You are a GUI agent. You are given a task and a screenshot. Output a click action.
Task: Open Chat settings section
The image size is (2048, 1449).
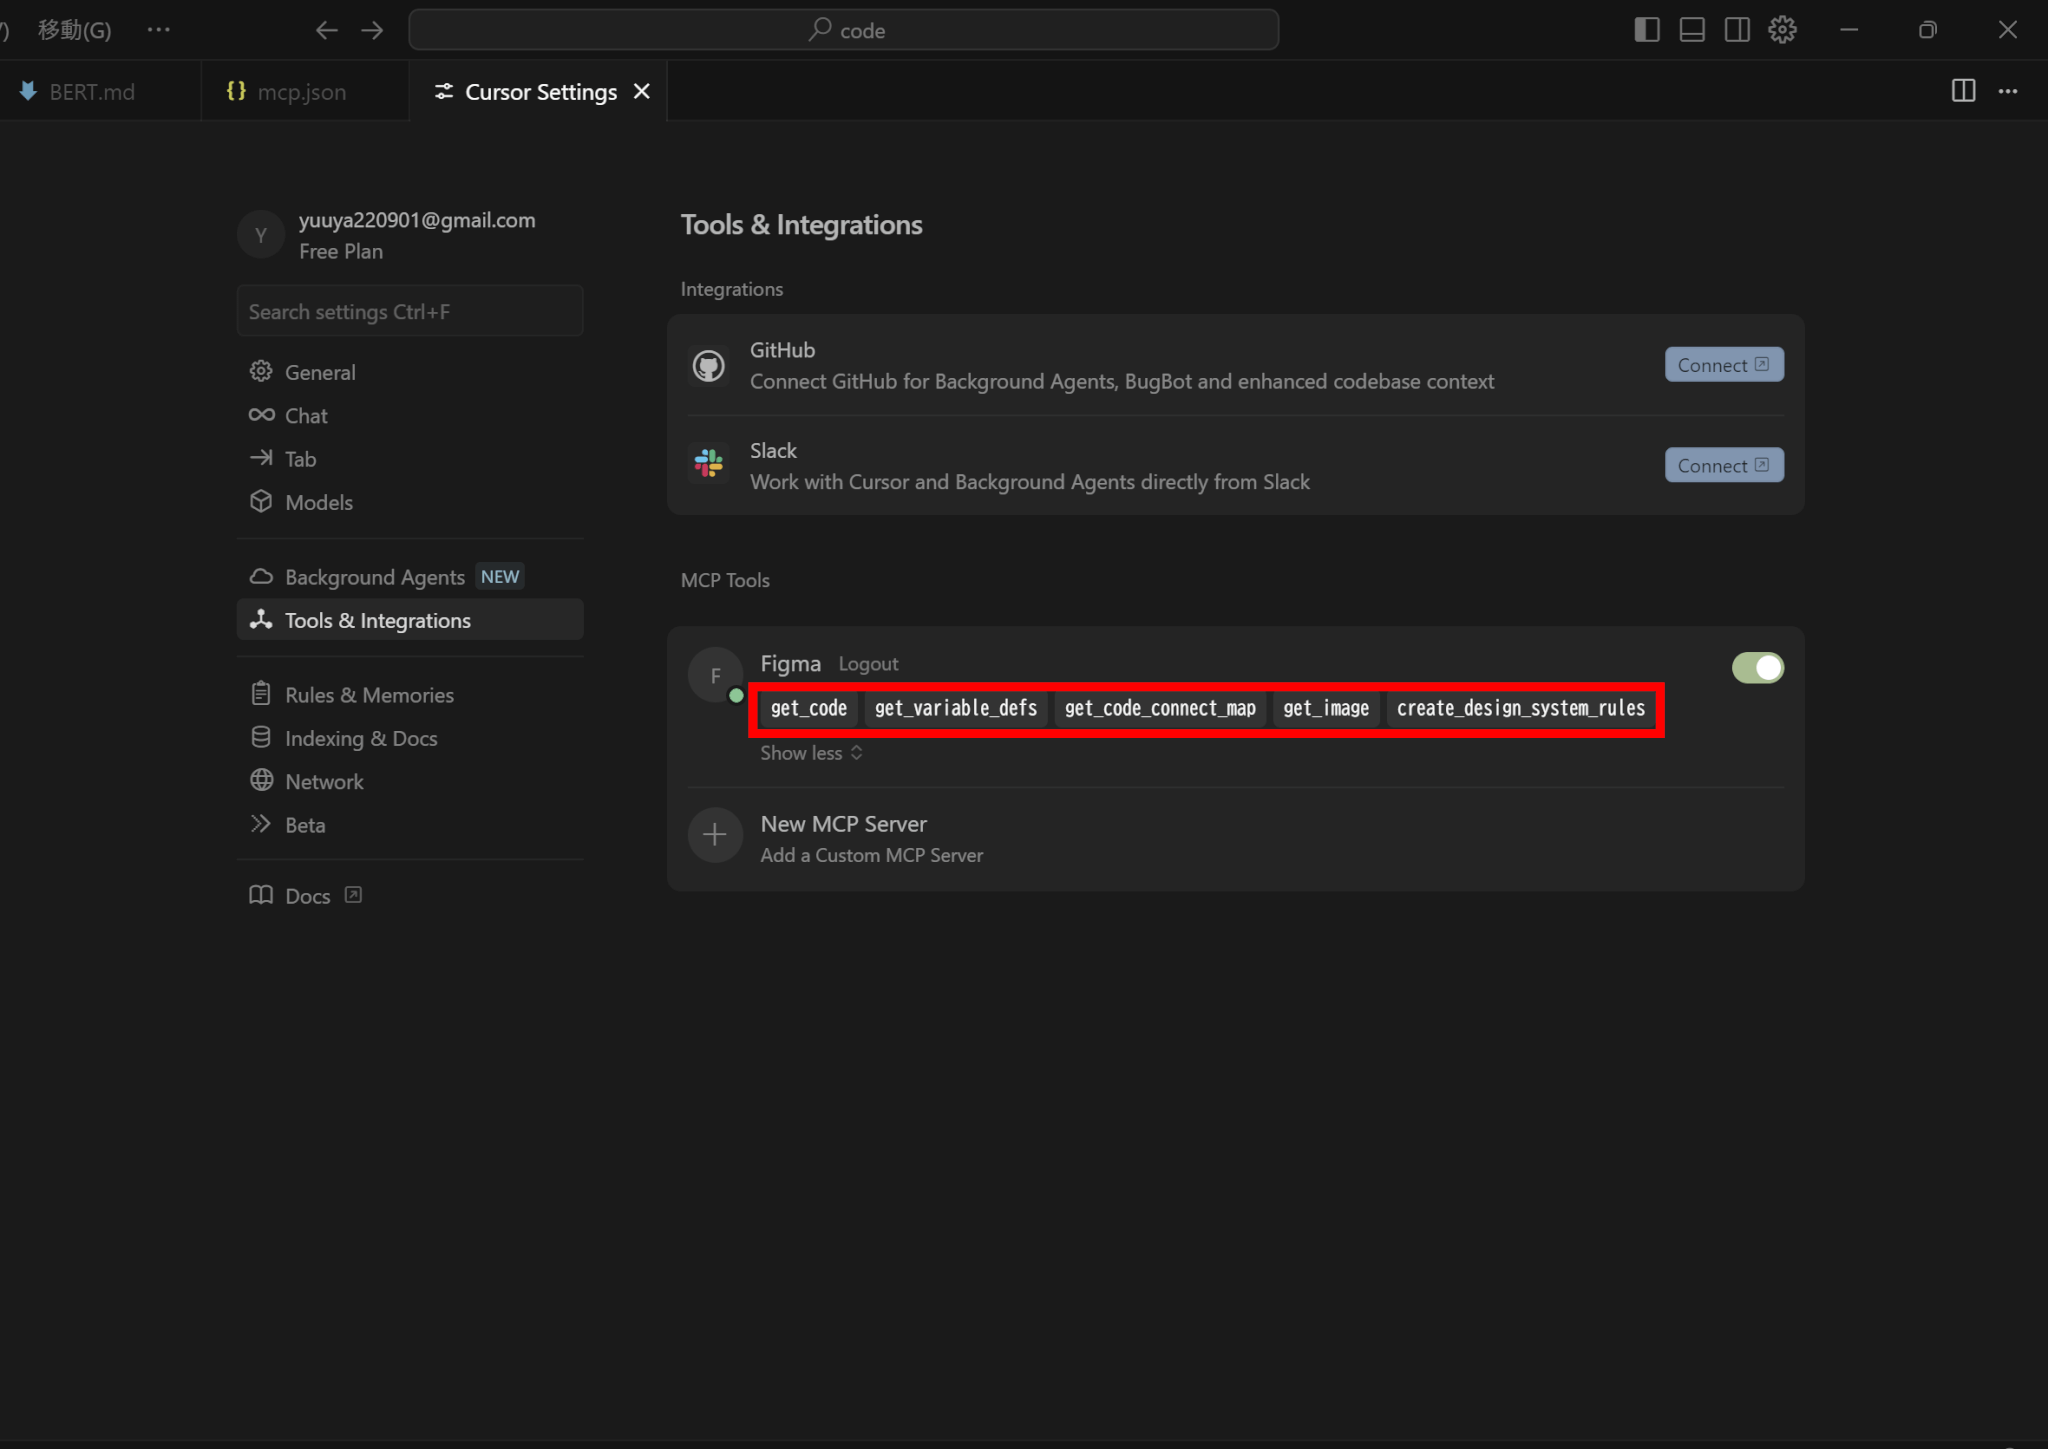pyautogui.click(x=410, y=415)
